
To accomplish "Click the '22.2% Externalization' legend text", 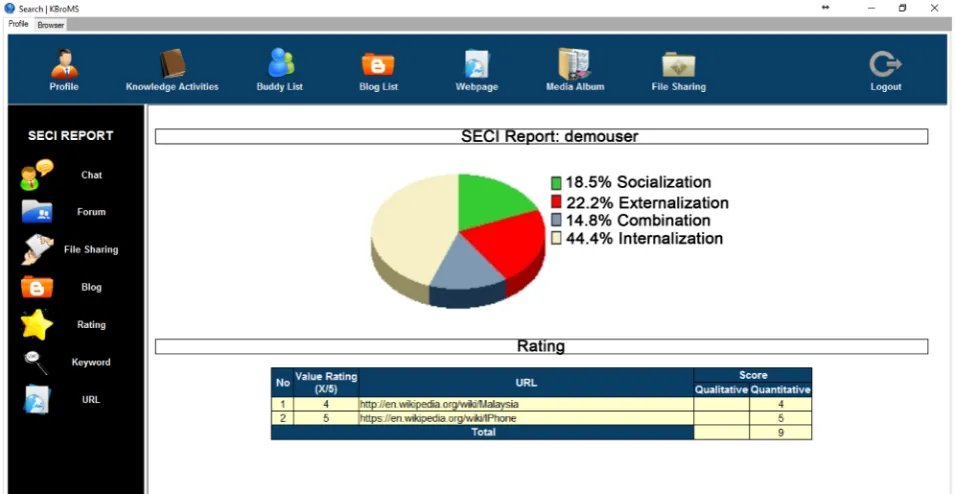I will pyautogui.click(x=647, y=202).
